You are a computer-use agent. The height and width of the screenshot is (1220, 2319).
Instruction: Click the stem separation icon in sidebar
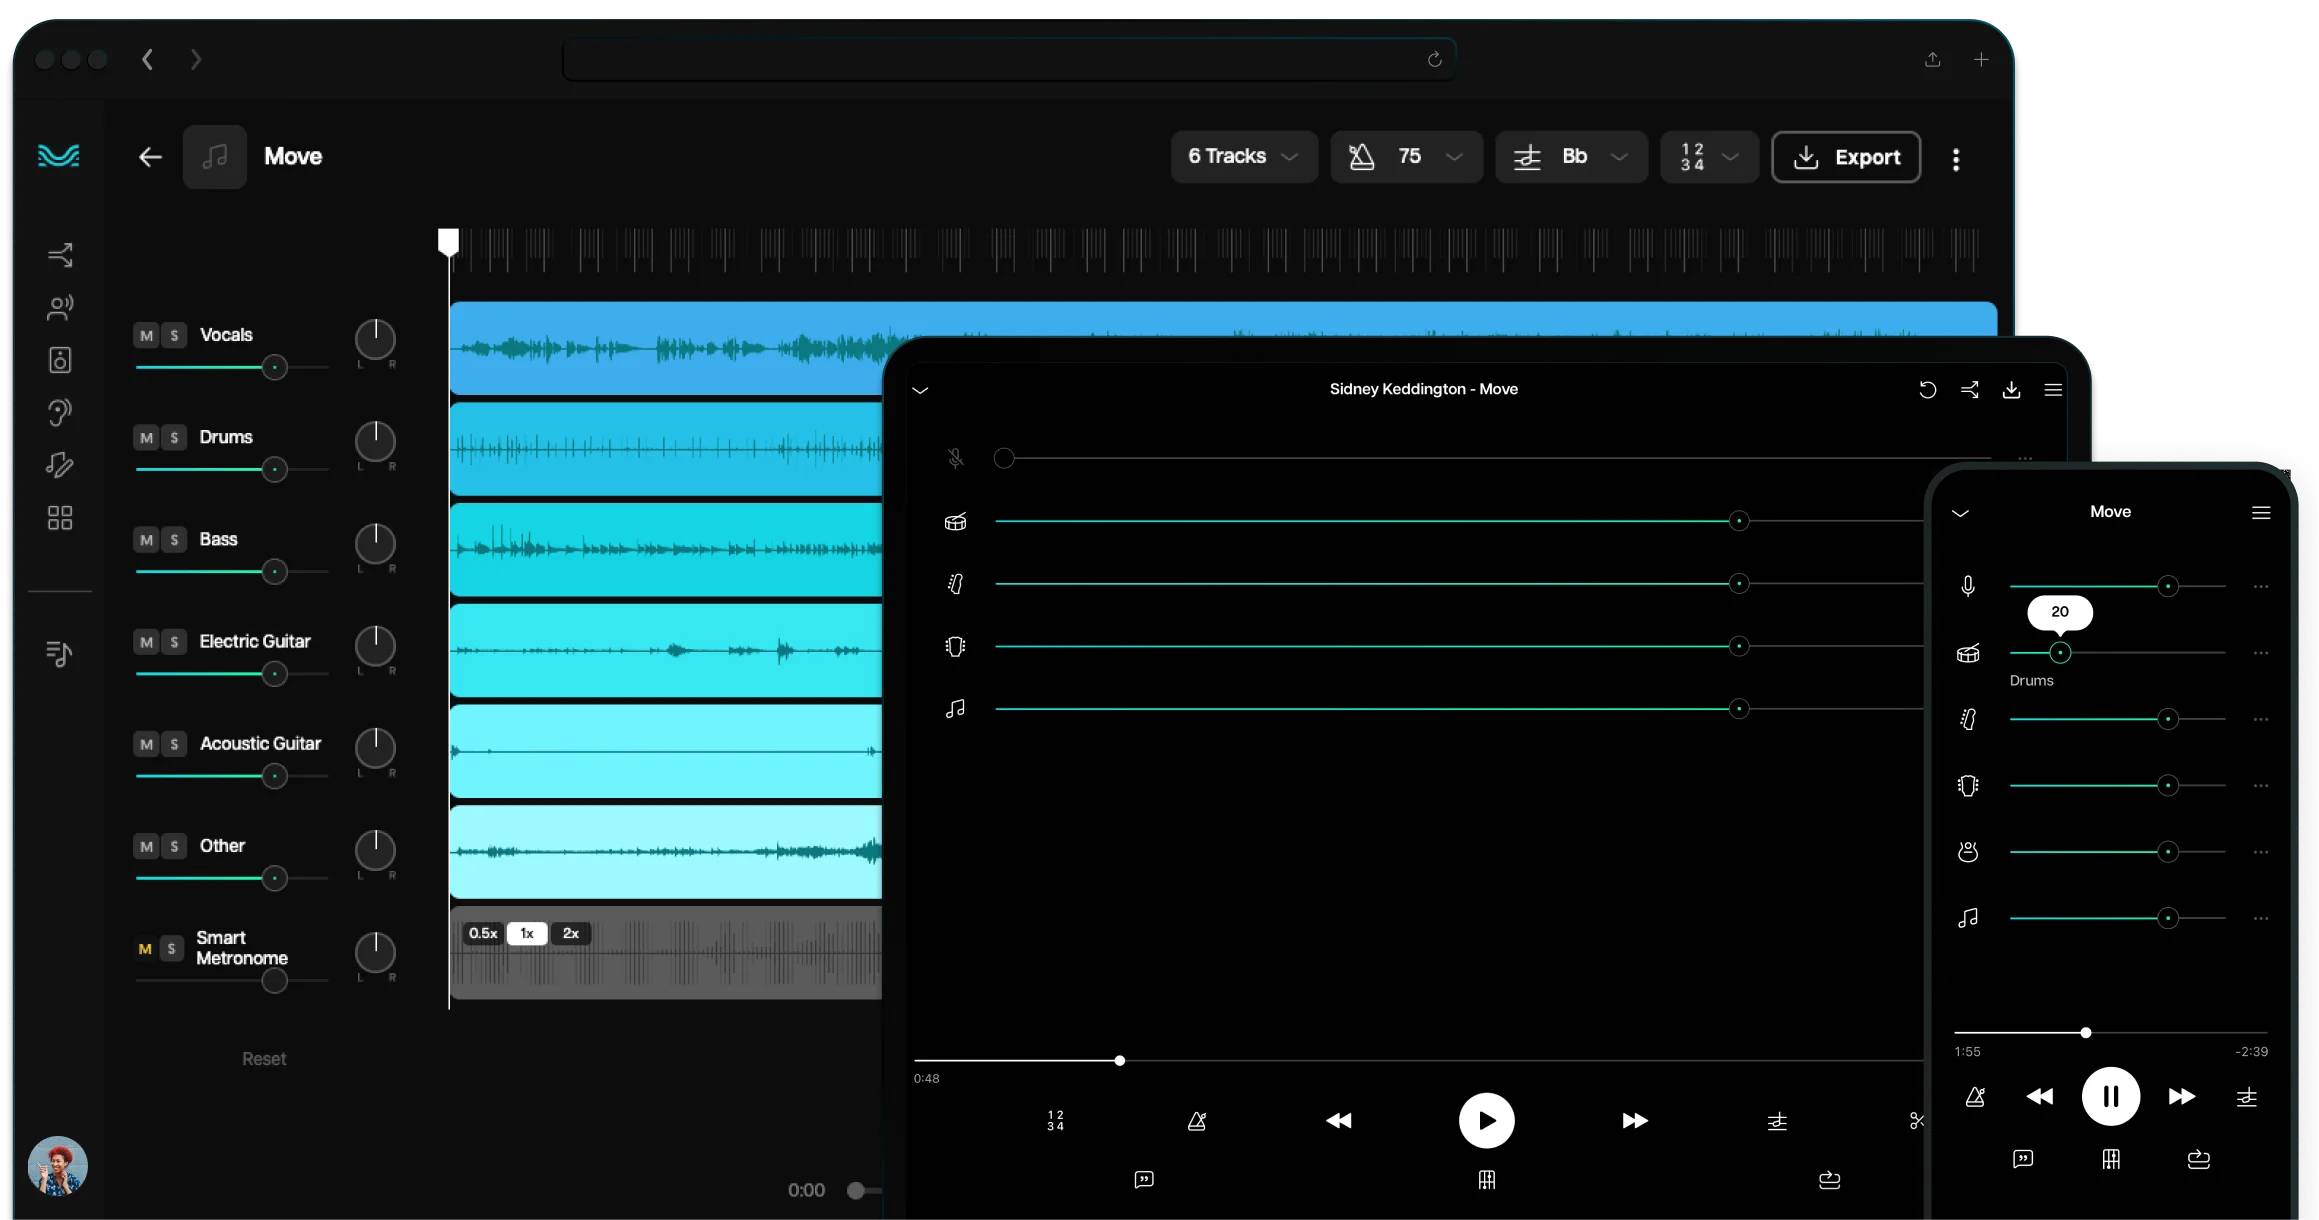58,255
